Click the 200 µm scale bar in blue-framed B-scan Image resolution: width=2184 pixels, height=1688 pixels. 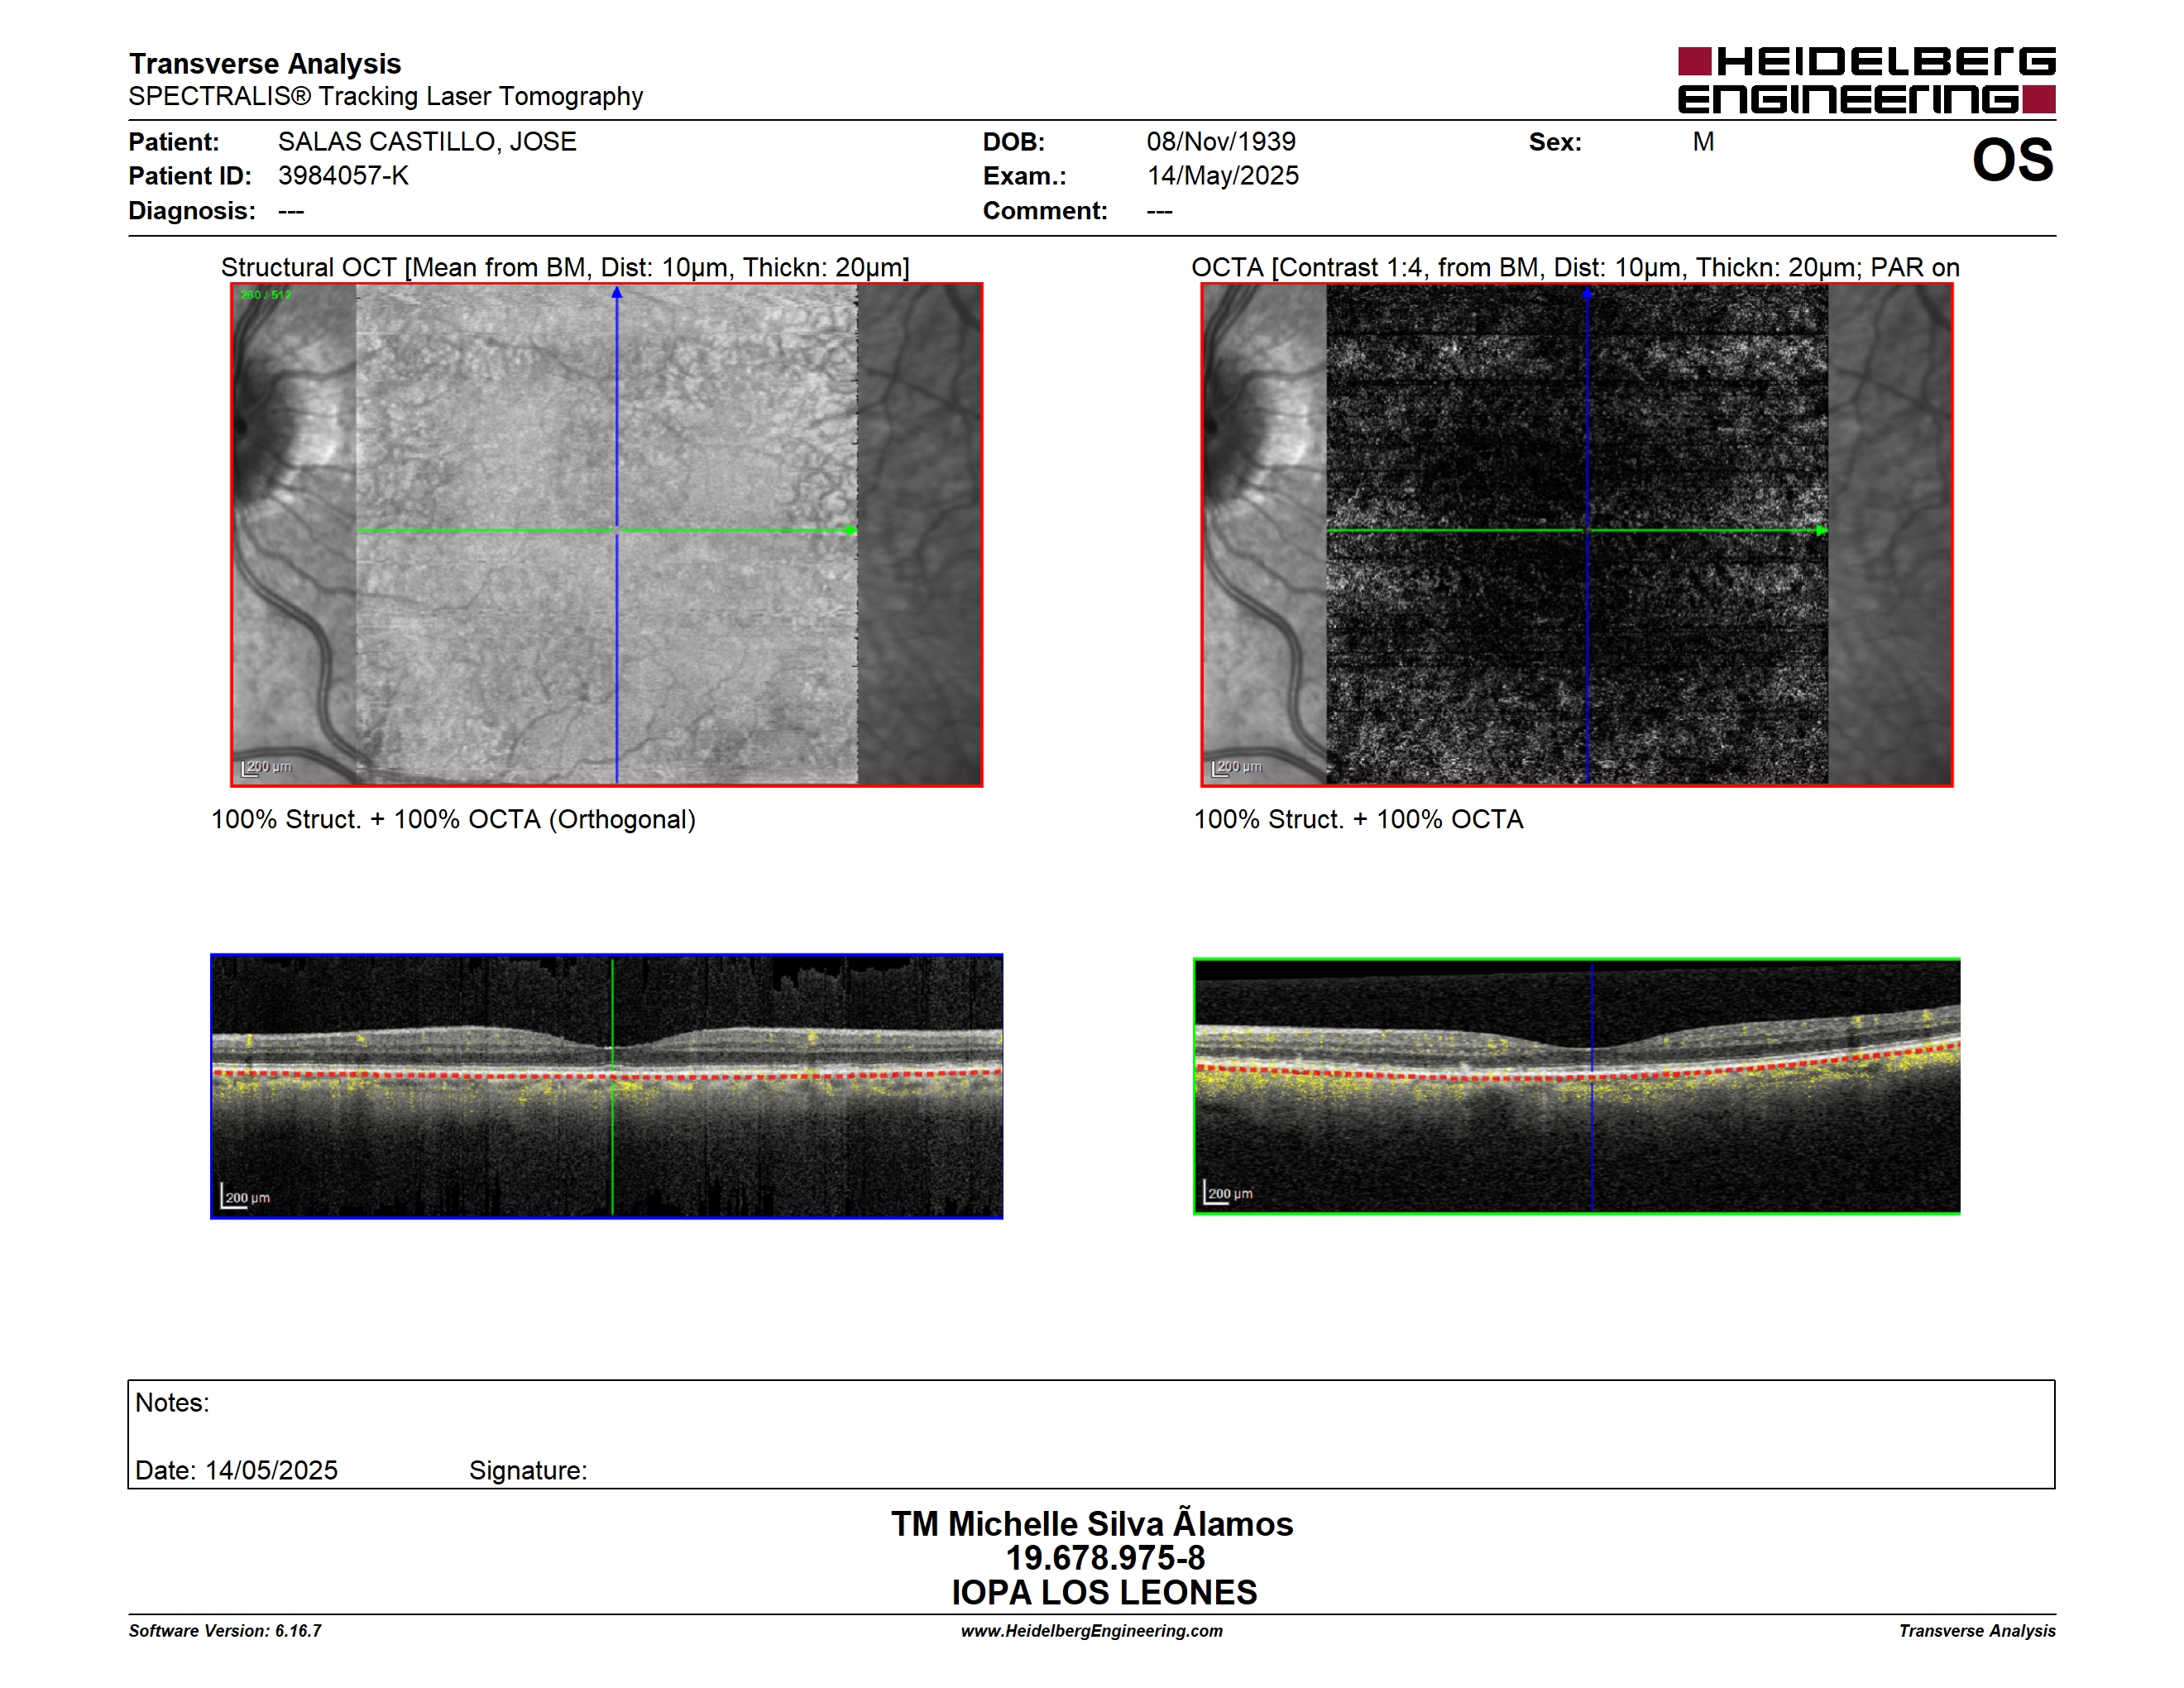(x=245, y=1196)
